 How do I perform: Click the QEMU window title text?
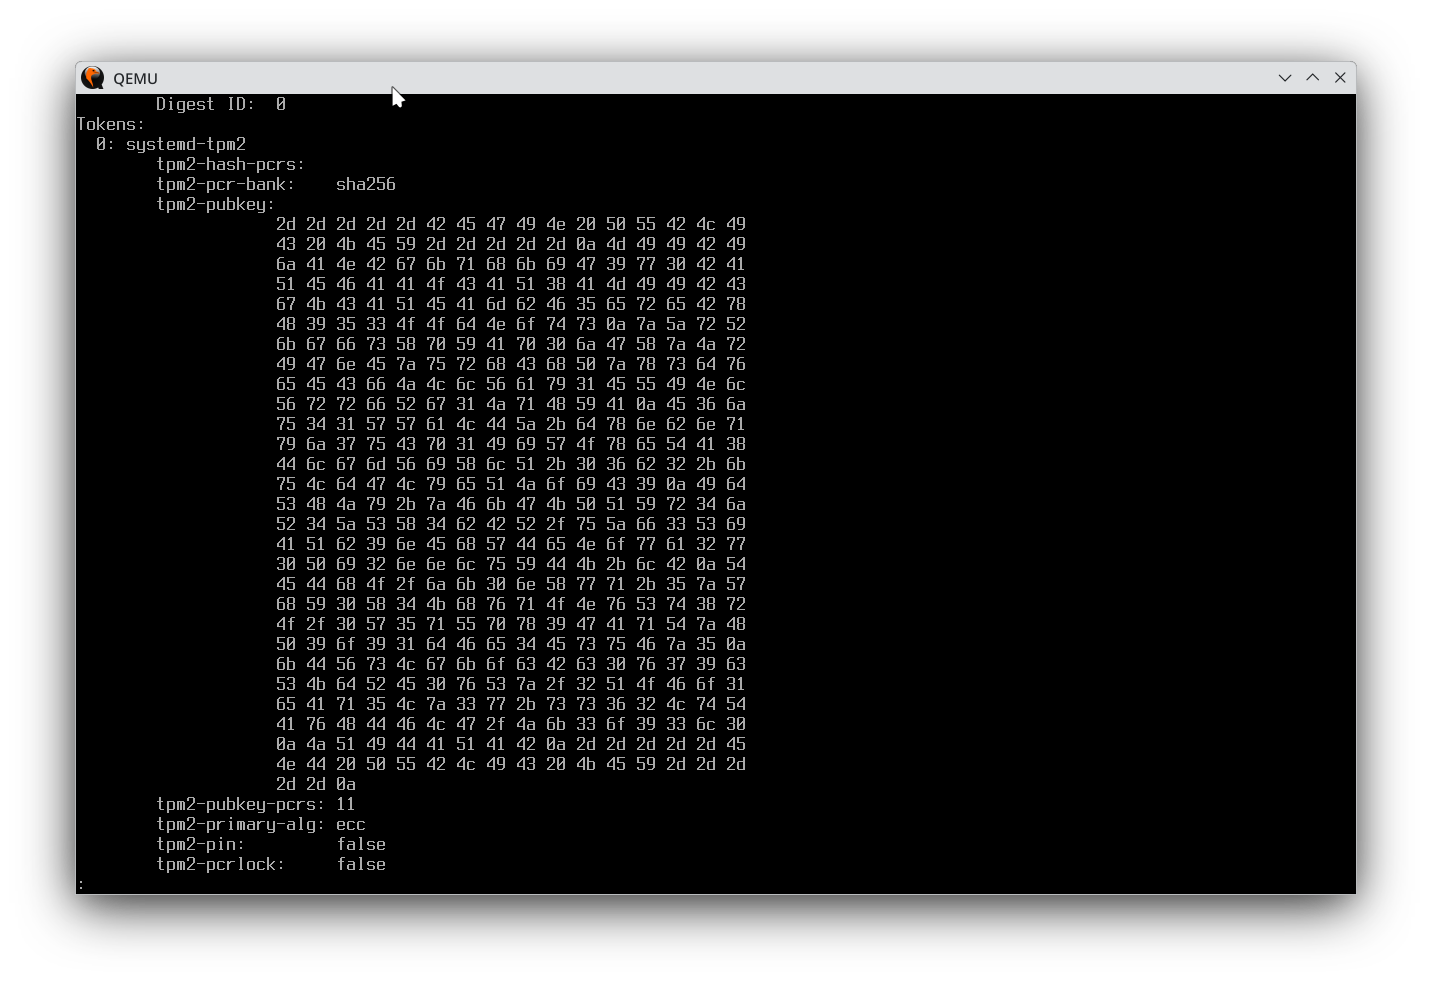(x=135, y=79)
